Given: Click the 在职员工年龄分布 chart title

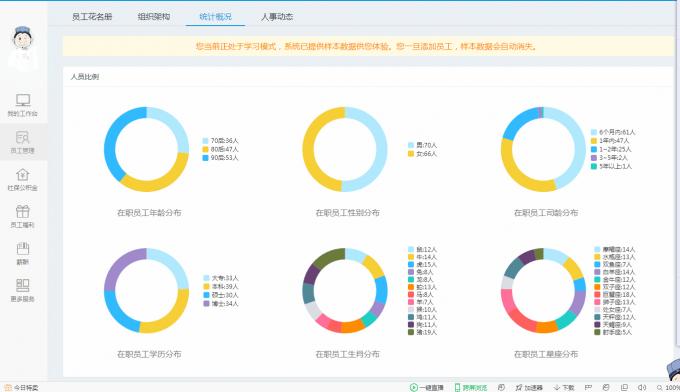Looking at the screenshot, I should 149,212.
